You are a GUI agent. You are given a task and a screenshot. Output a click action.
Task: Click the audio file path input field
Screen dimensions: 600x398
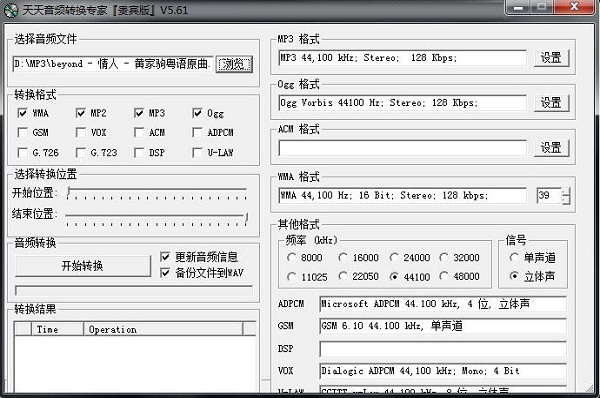point(113,64)
